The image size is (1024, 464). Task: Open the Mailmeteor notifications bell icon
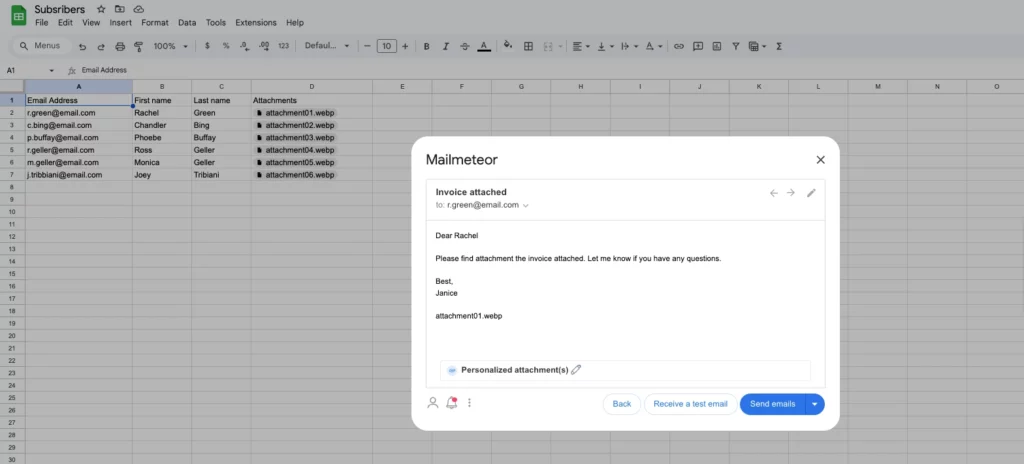(451, 403)
